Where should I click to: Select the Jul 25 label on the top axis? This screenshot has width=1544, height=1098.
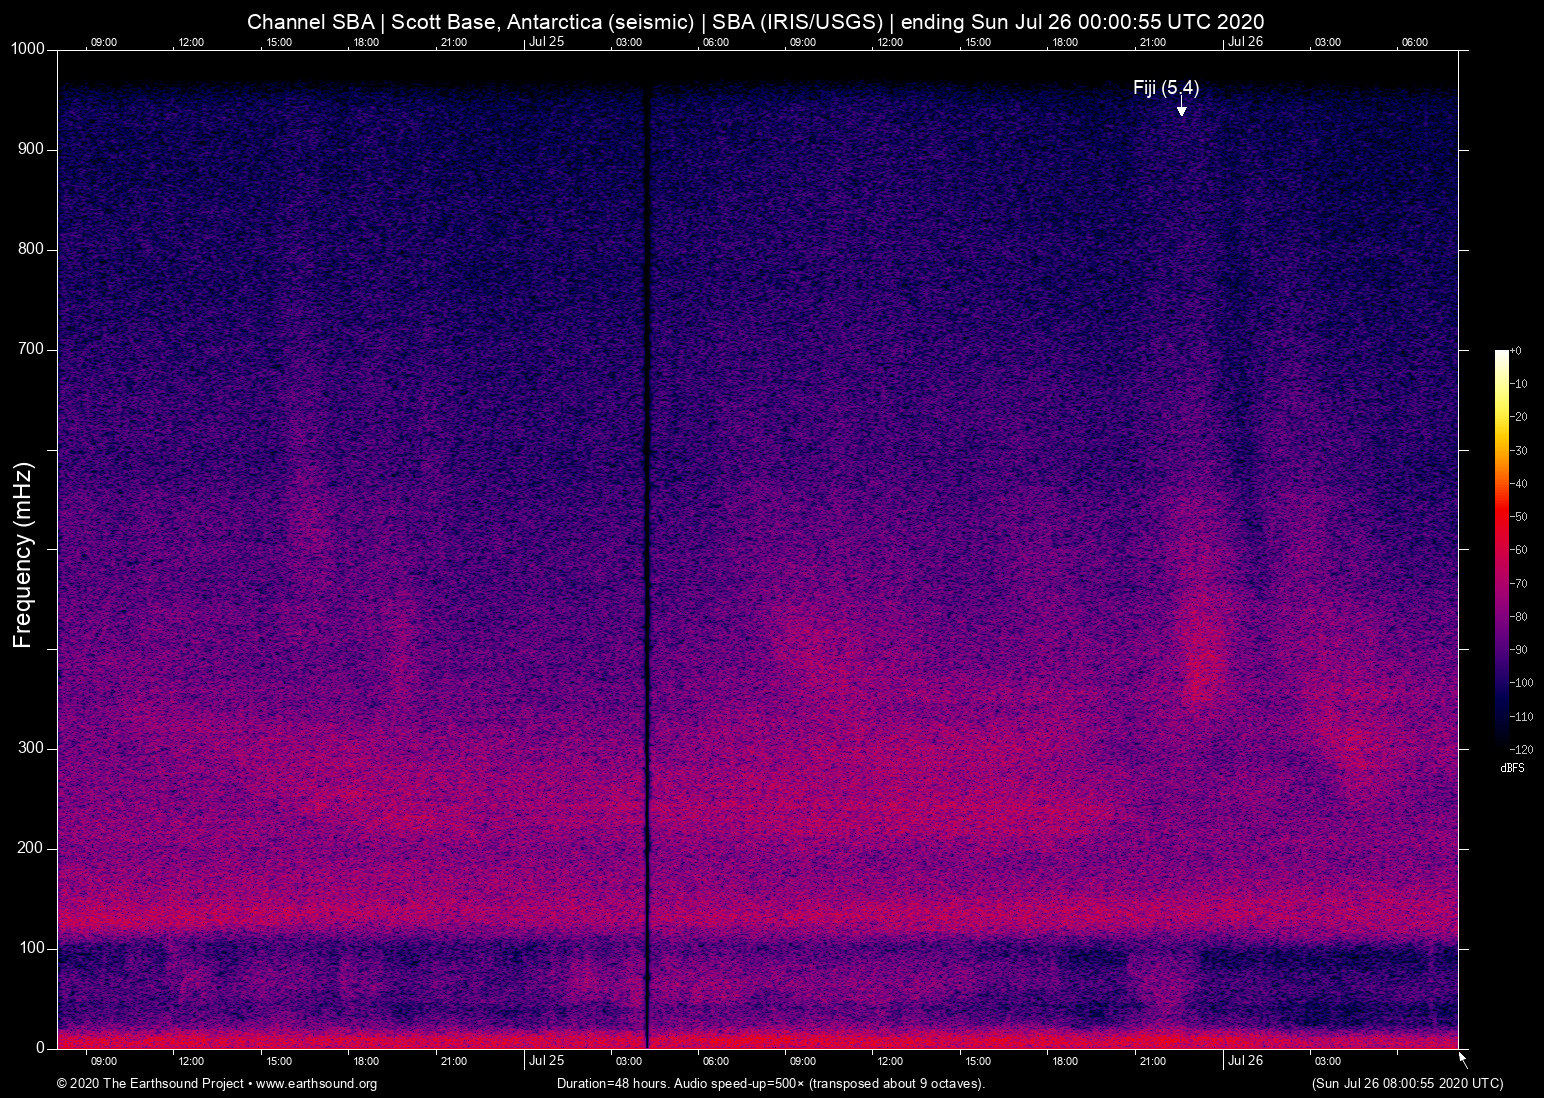pyautogui.click(x=547, y=42)
